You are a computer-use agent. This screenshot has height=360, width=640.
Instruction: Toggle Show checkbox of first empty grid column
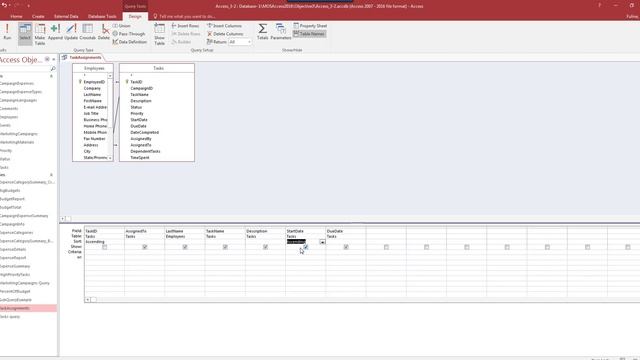point(386,247)
